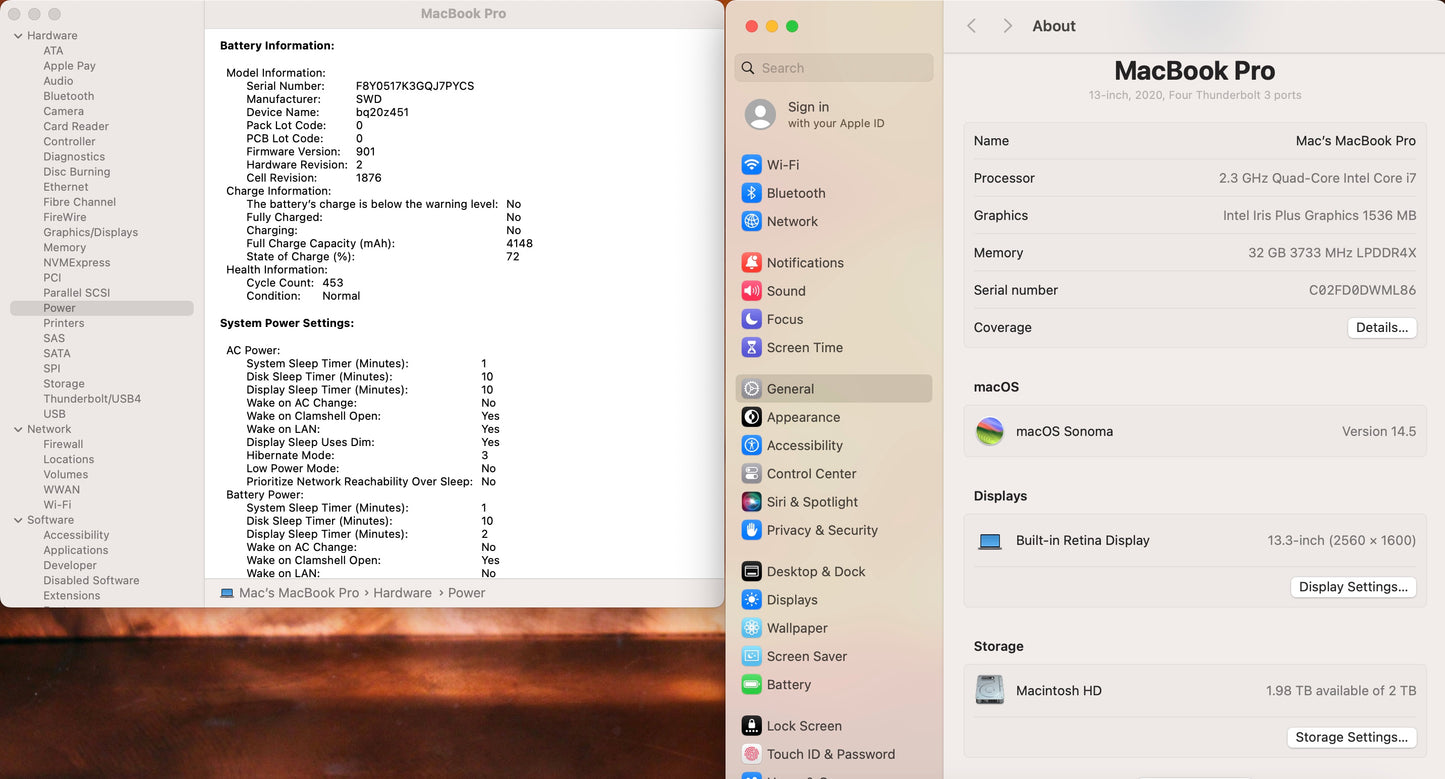Click the Coverage Details button
Viewport: 1445px width, 779px height.
1381,328
